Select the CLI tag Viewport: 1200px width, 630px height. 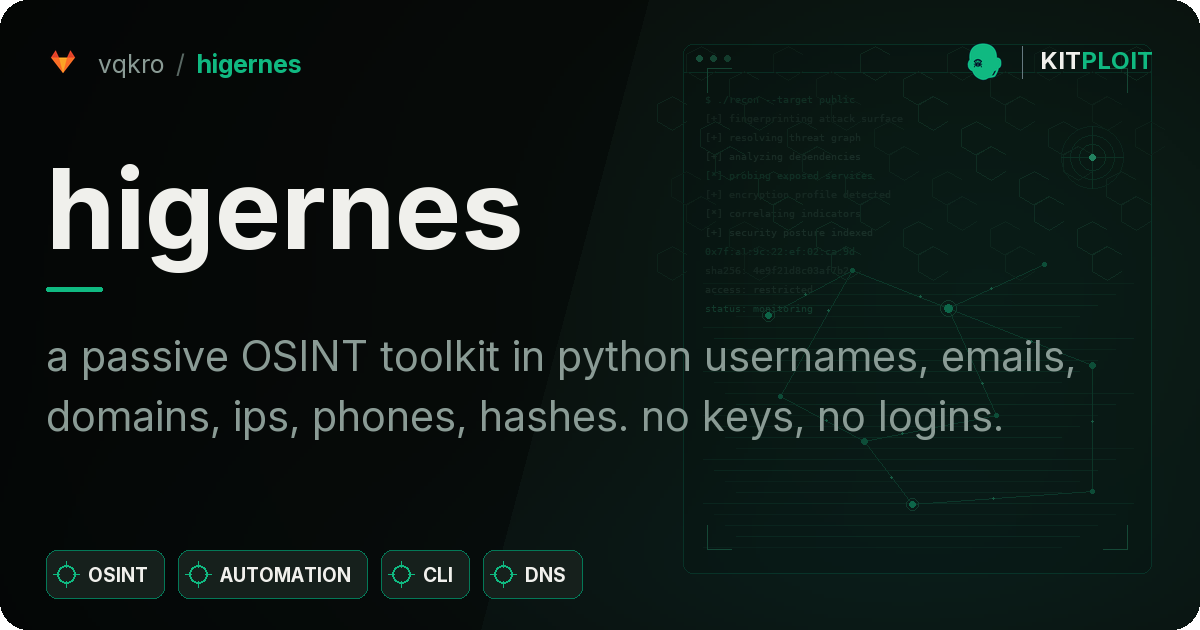[426, 575]
